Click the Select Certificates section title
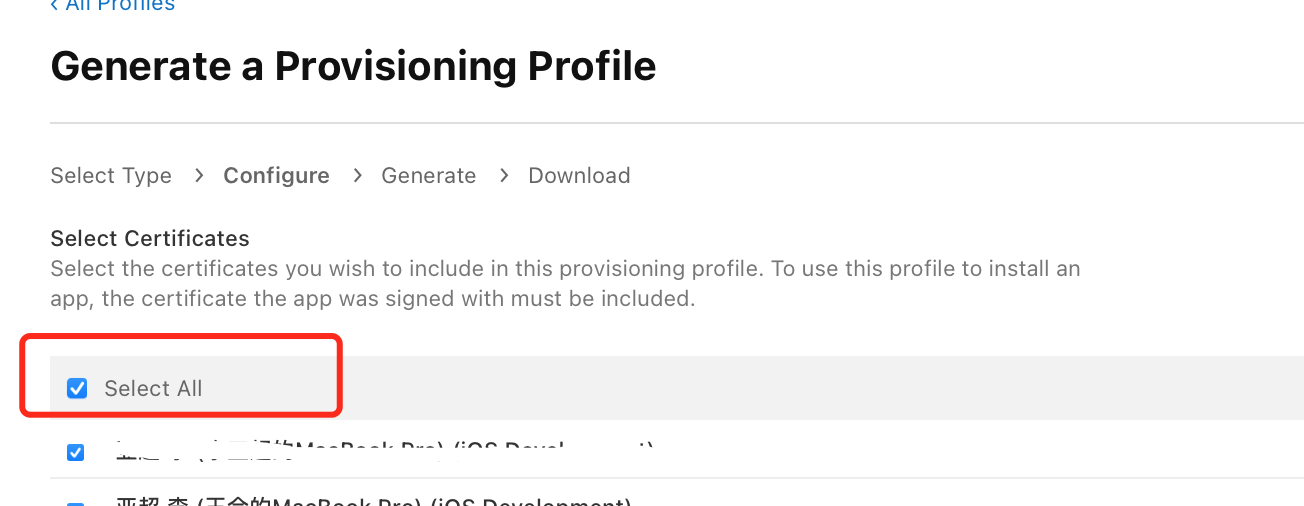 150,238
